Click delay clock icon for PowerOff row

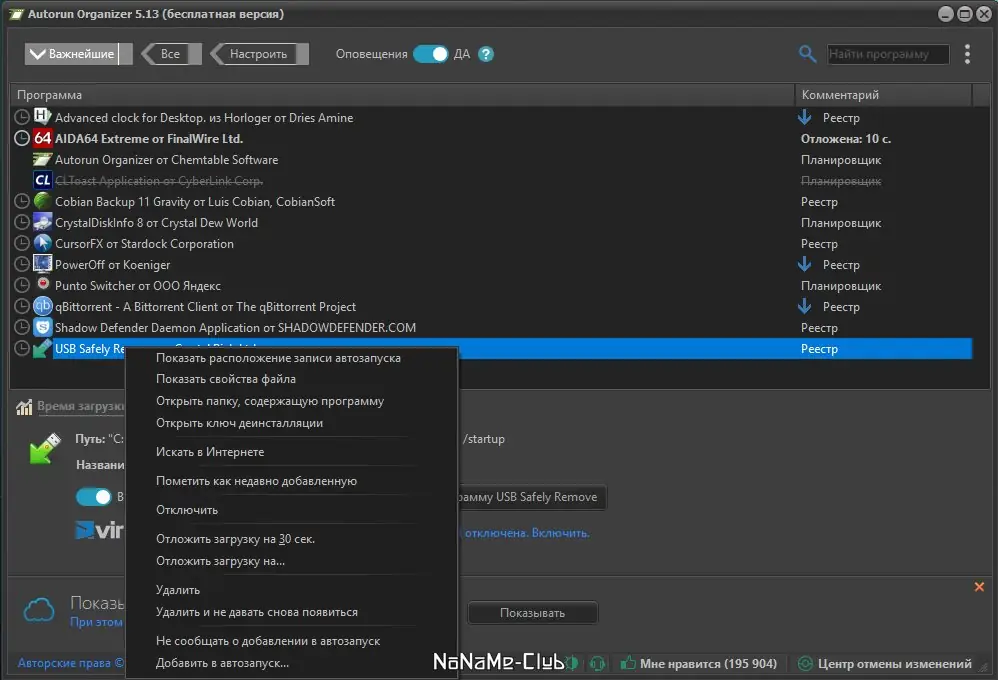[x=22, y=265]
